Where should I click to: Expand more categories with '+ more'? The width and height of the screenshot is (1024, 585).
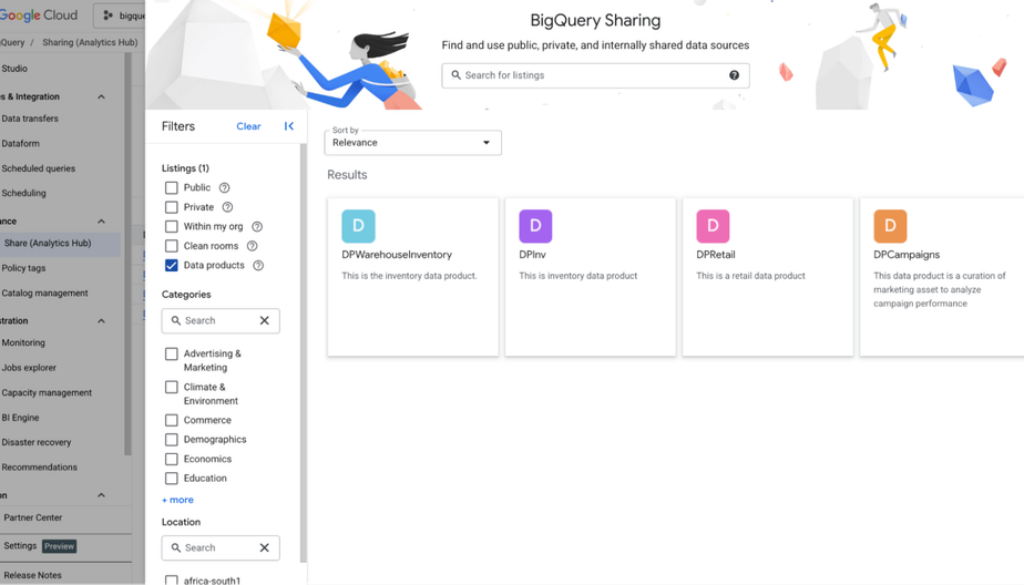pos(178,500)
